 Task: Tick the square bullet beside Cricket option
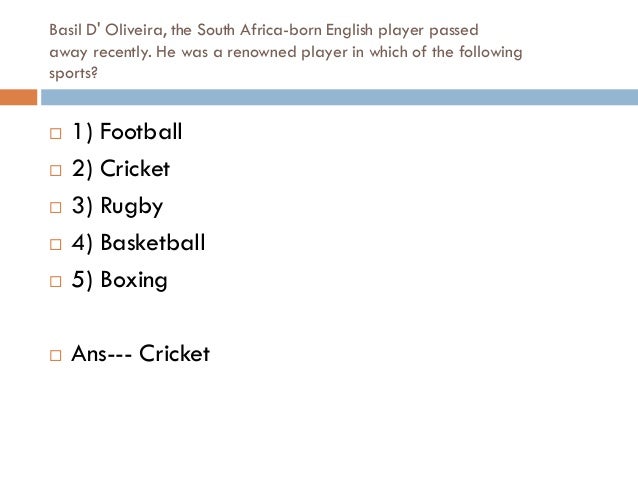(55, 170)
